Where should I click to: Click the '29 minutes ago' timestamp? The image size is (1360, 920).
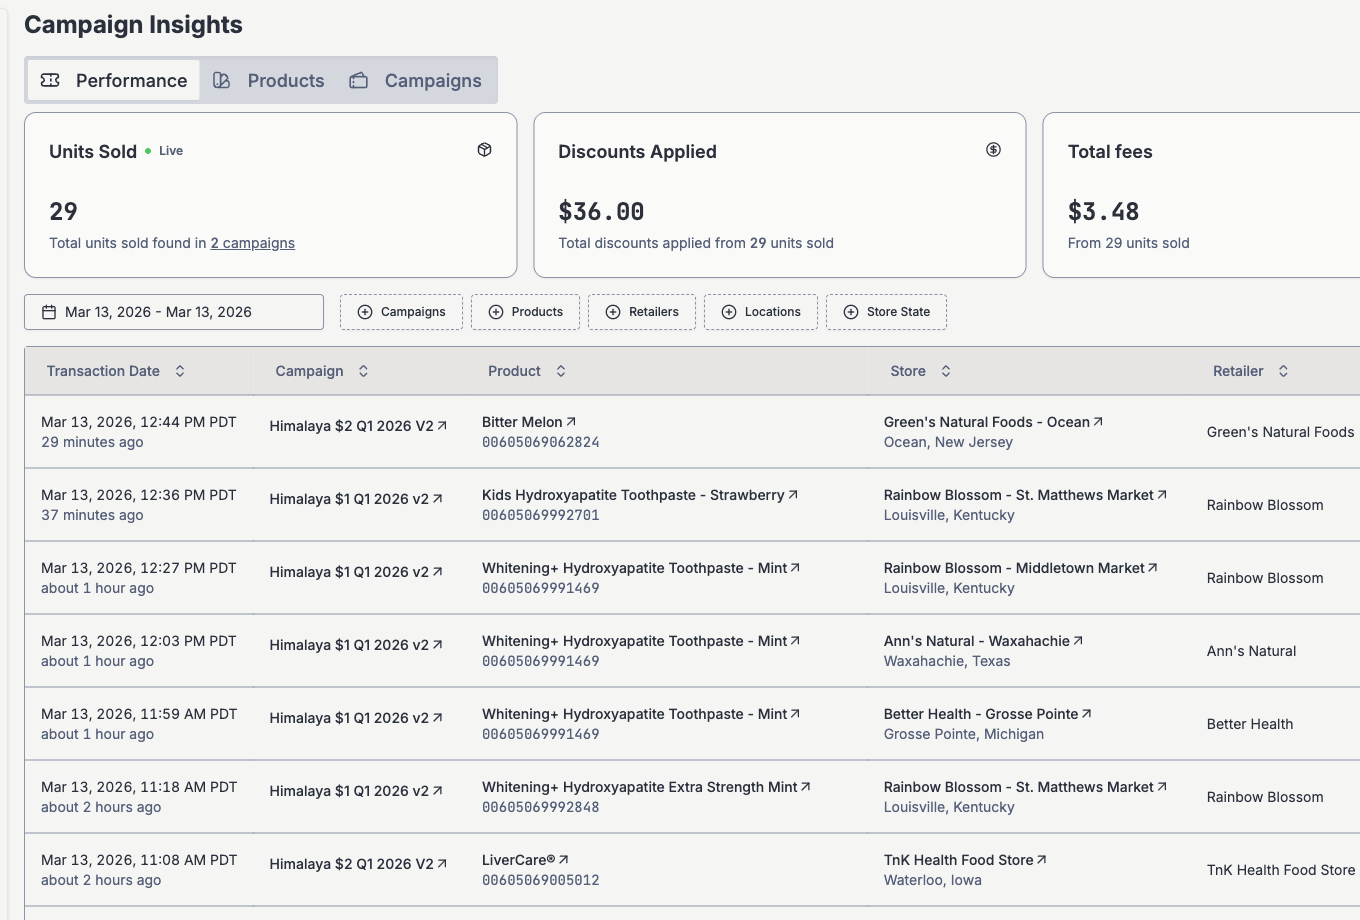[x=92, y=442]
